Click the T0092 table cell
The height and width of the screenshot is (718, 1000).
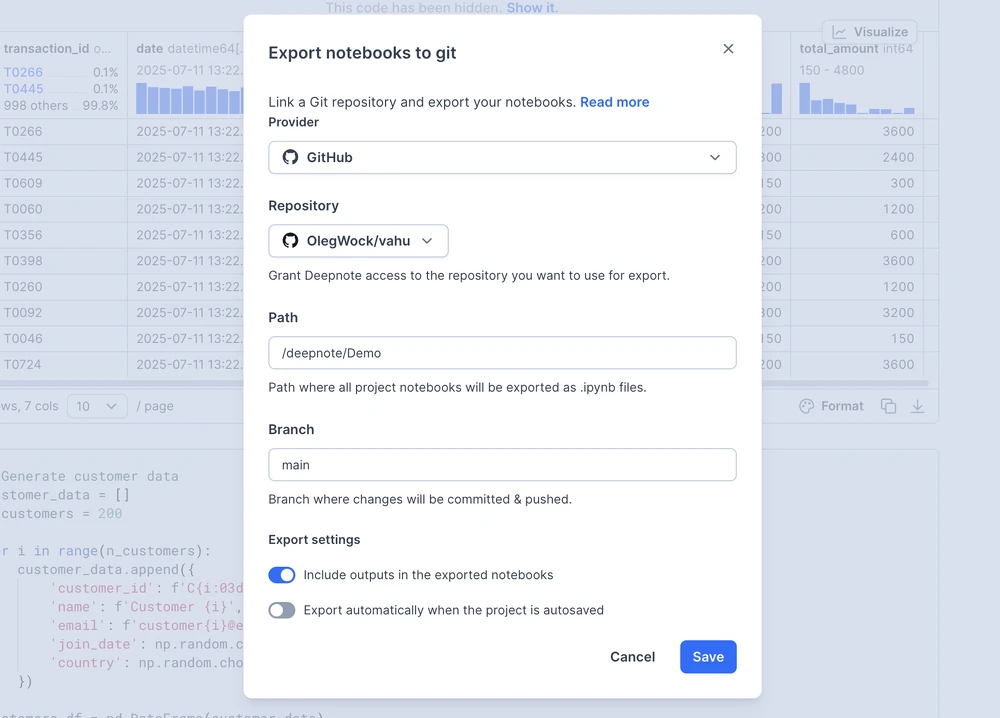(63, 313)
